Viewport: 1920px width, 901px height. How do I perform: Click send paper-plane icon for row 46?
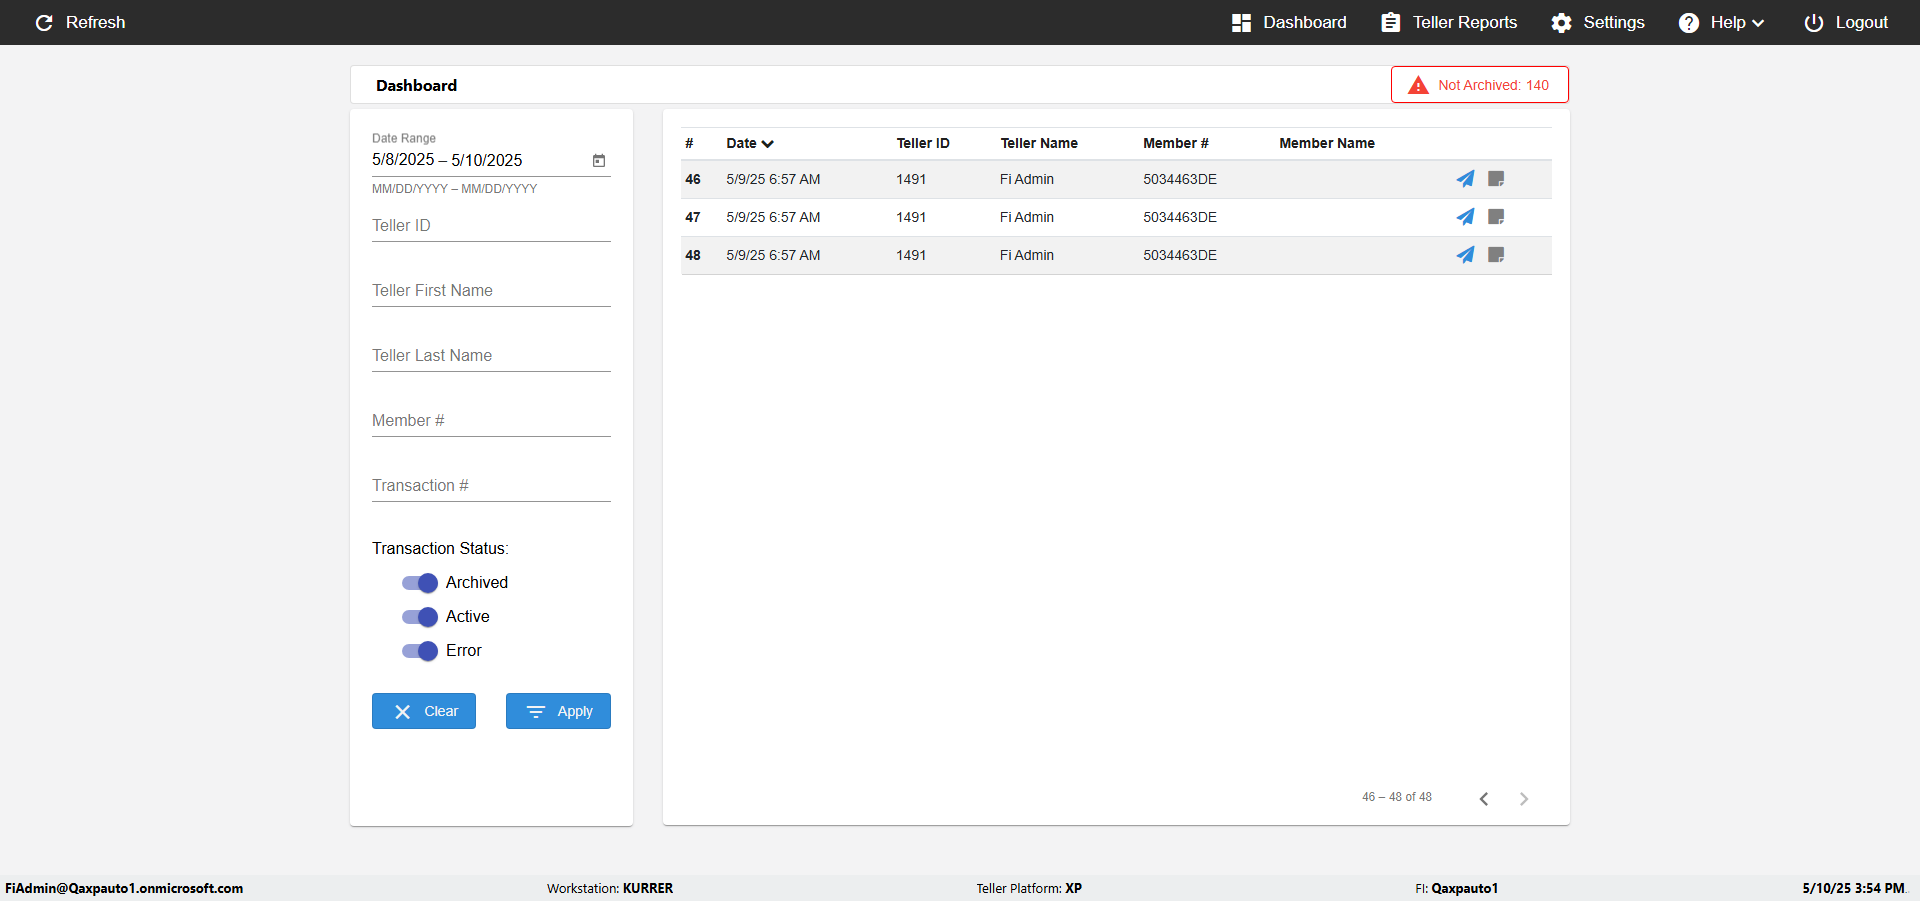click(1465, 179)
